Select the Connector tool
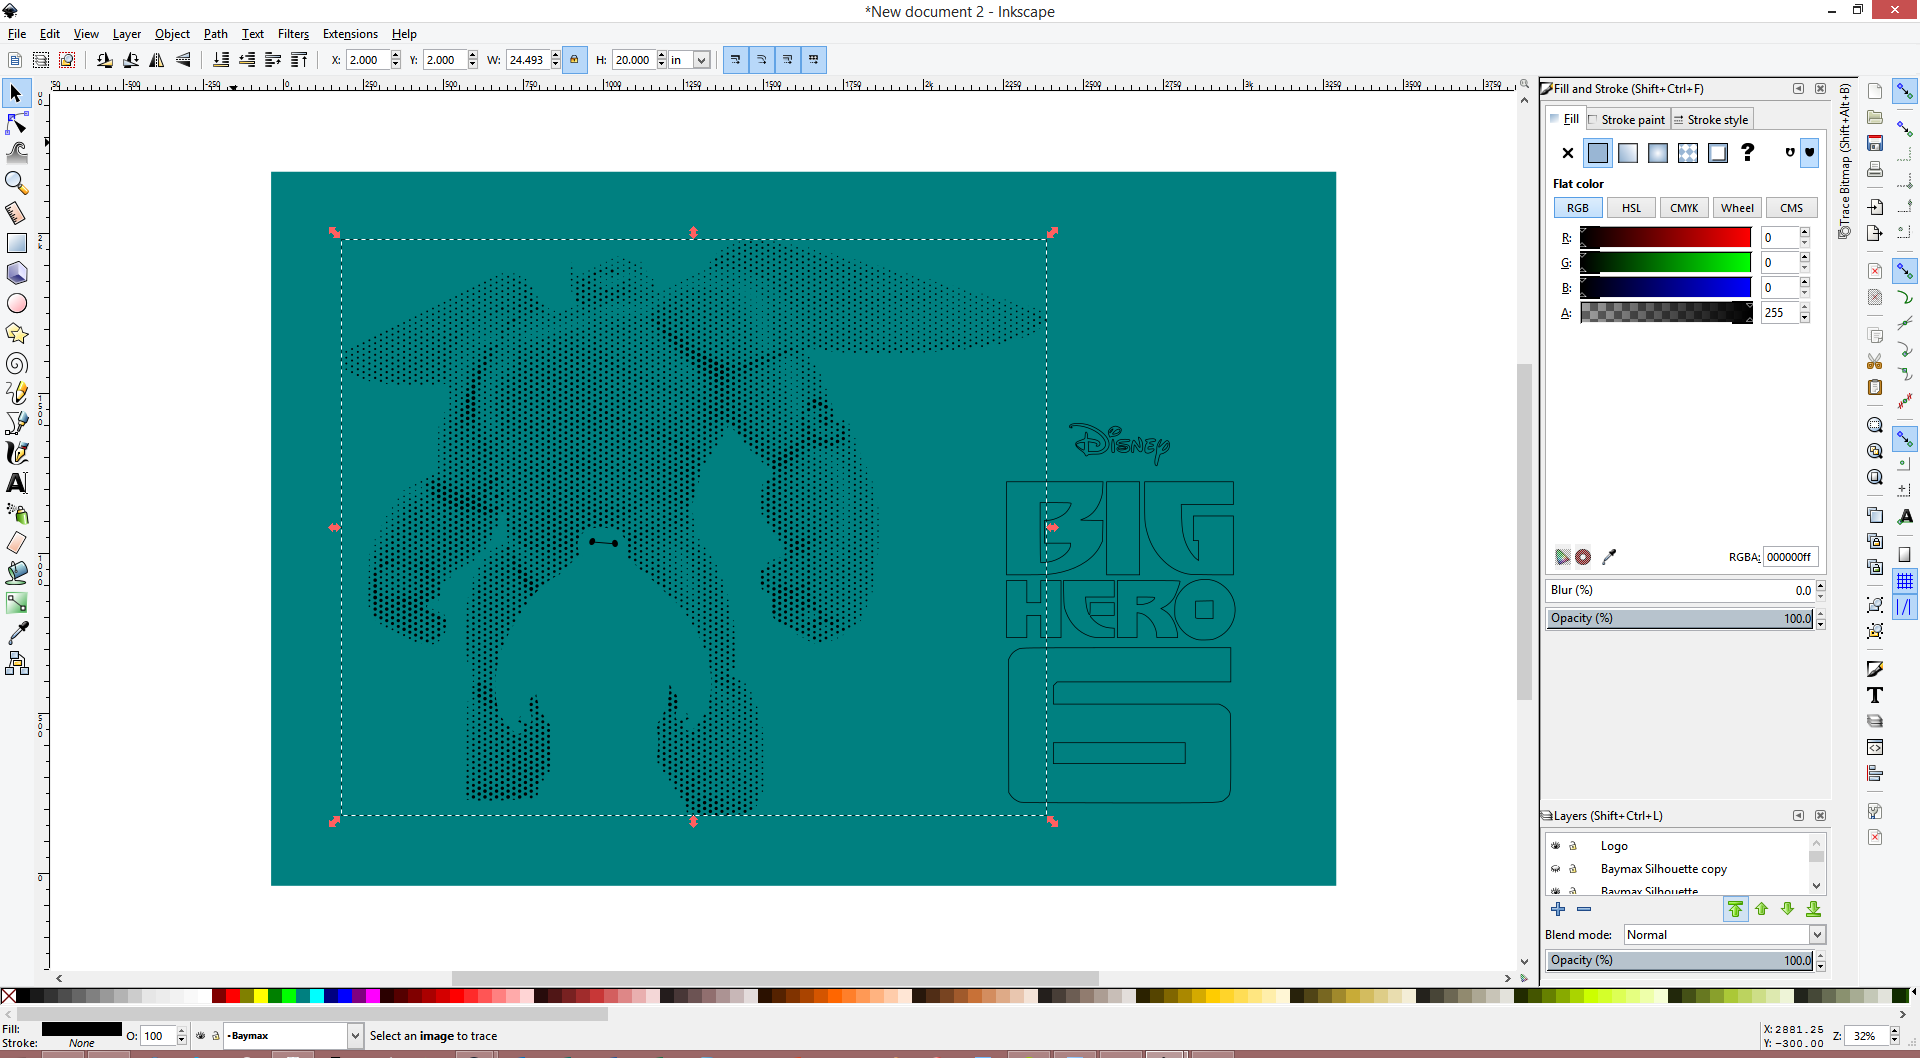Viewport: 1920px width, 1058px height. (x=16, y=663)
